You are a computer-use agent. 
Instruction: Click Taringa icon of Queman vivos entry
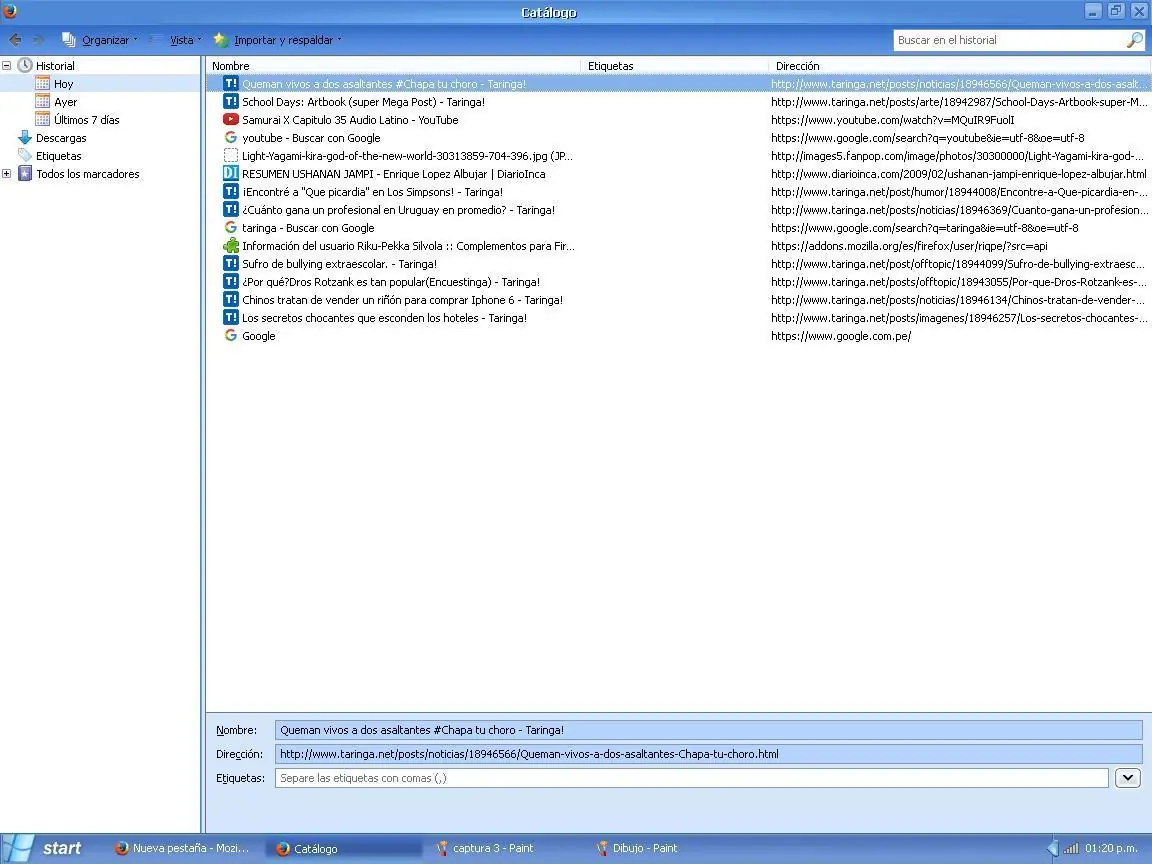click(231, 84)
